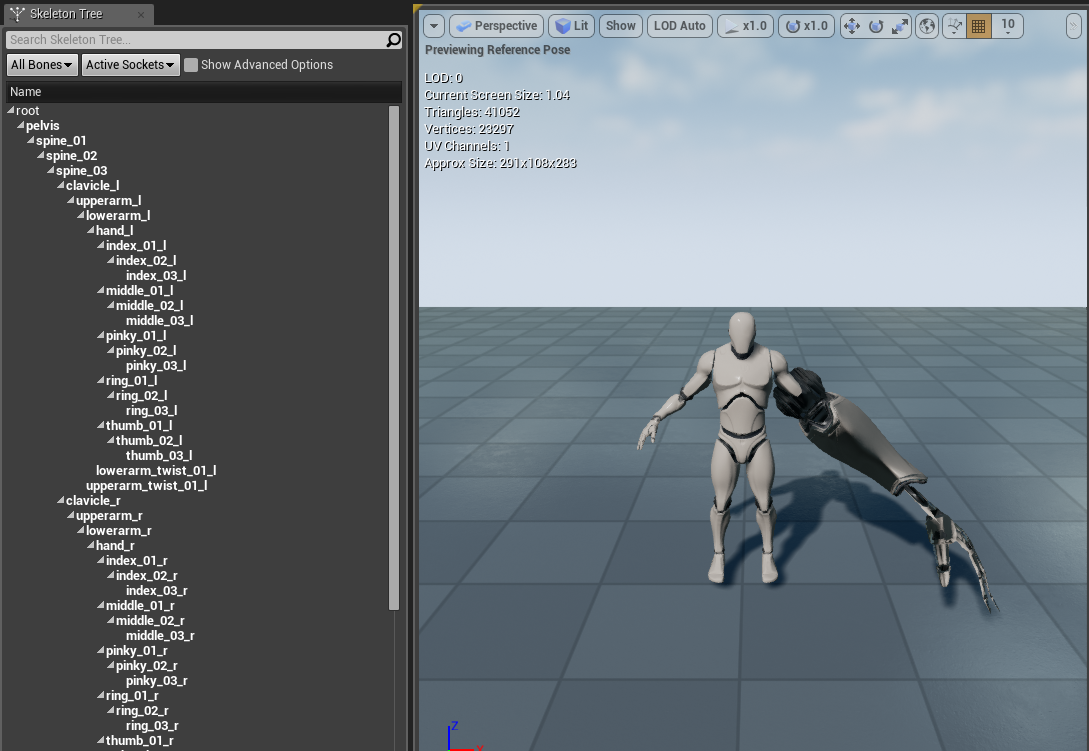Collapse the hand_r bone node
The width and height of the screenshot is (1089, 751).
tap(91, 545)
